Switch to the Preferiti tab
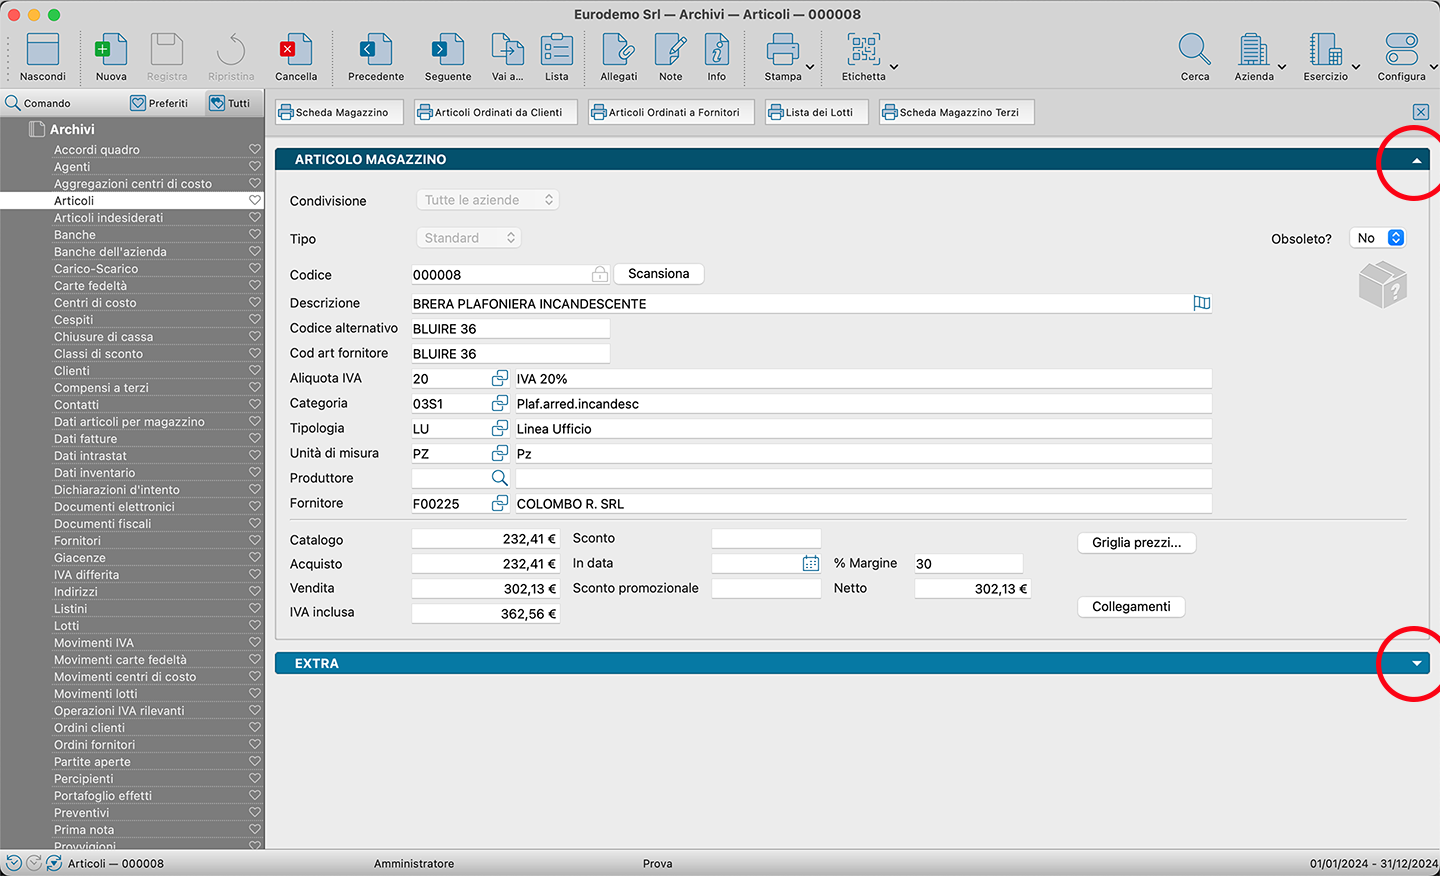Viewport: 1440px width, 876px height. [x=160, y=103]
